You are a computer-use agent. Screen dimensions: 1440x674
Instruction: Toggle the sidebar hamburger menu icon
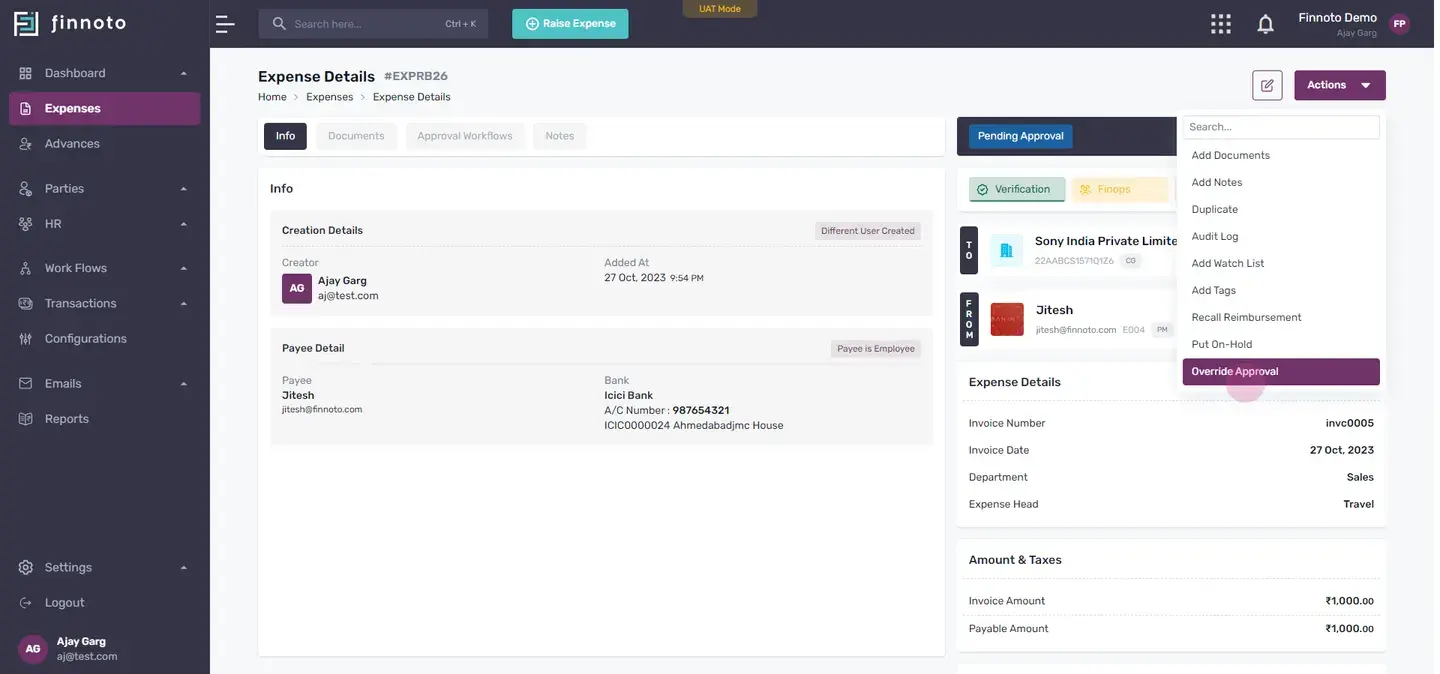pyautogui.click(x=225, y=24)
